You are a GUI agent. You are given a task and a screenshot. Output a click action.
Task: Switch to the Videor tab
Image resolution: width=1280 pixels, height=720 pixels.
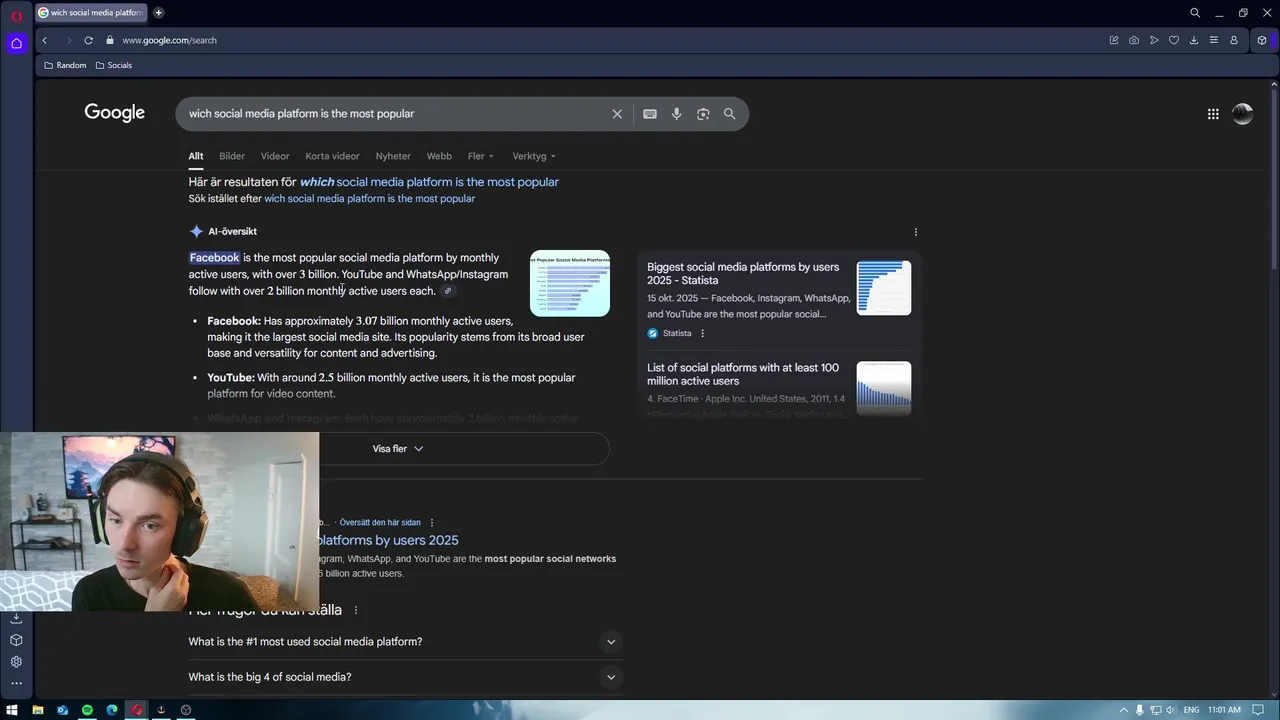coord(275,156)
